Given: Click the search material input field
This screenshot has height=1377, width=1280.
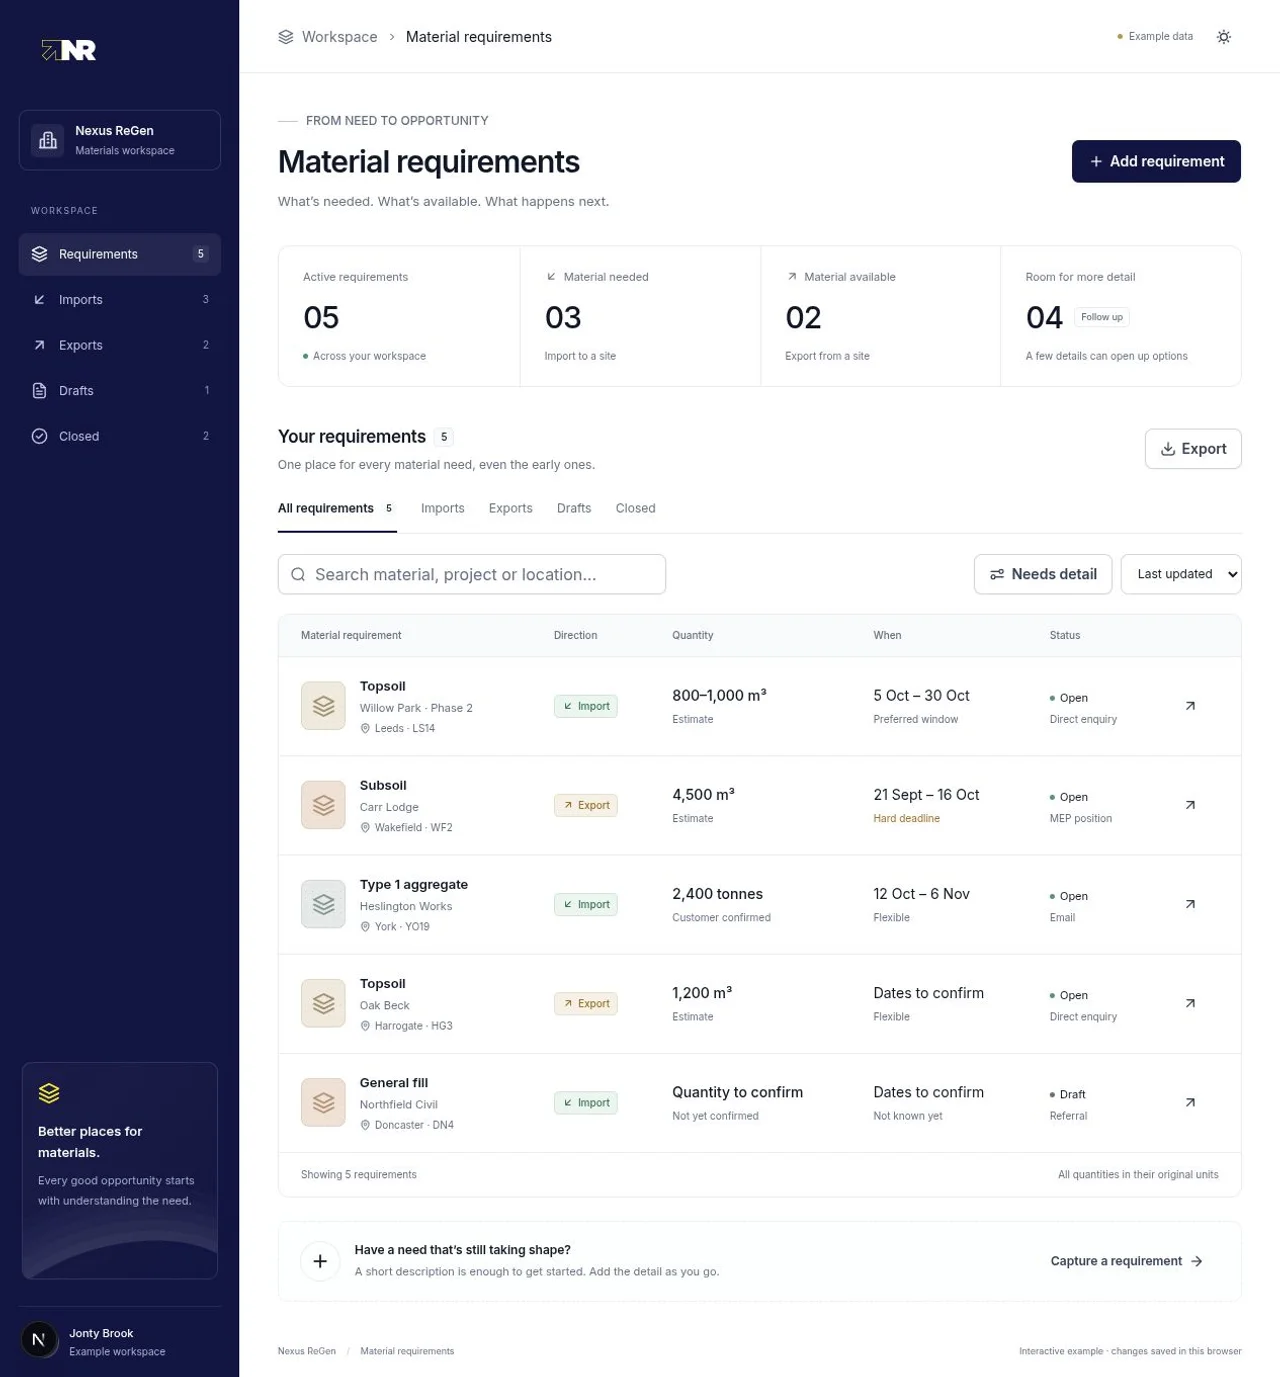Looking at the screenshot, I should pyautogui.click(x=472, y=574).
